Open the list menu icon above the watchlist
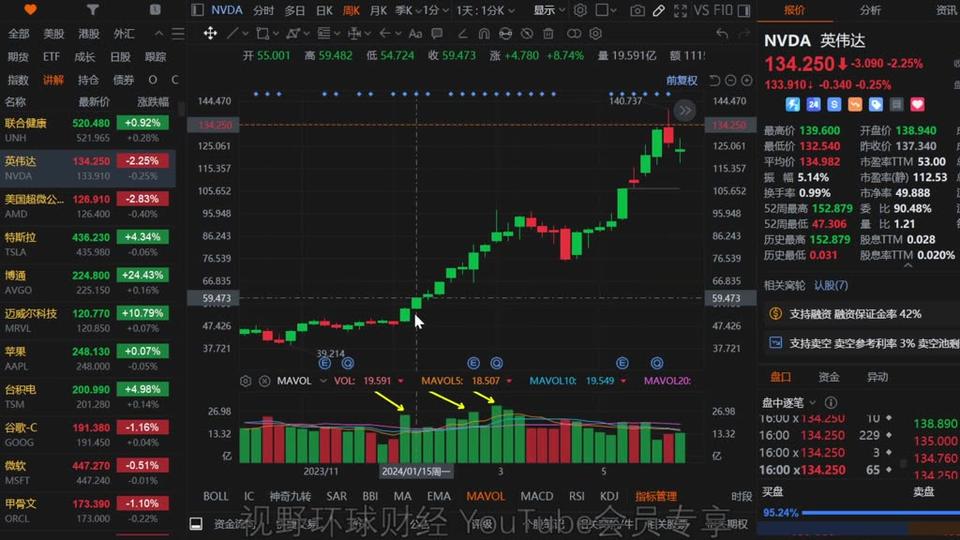The width and height of the screenshot is (960, 540). point(178,34)
